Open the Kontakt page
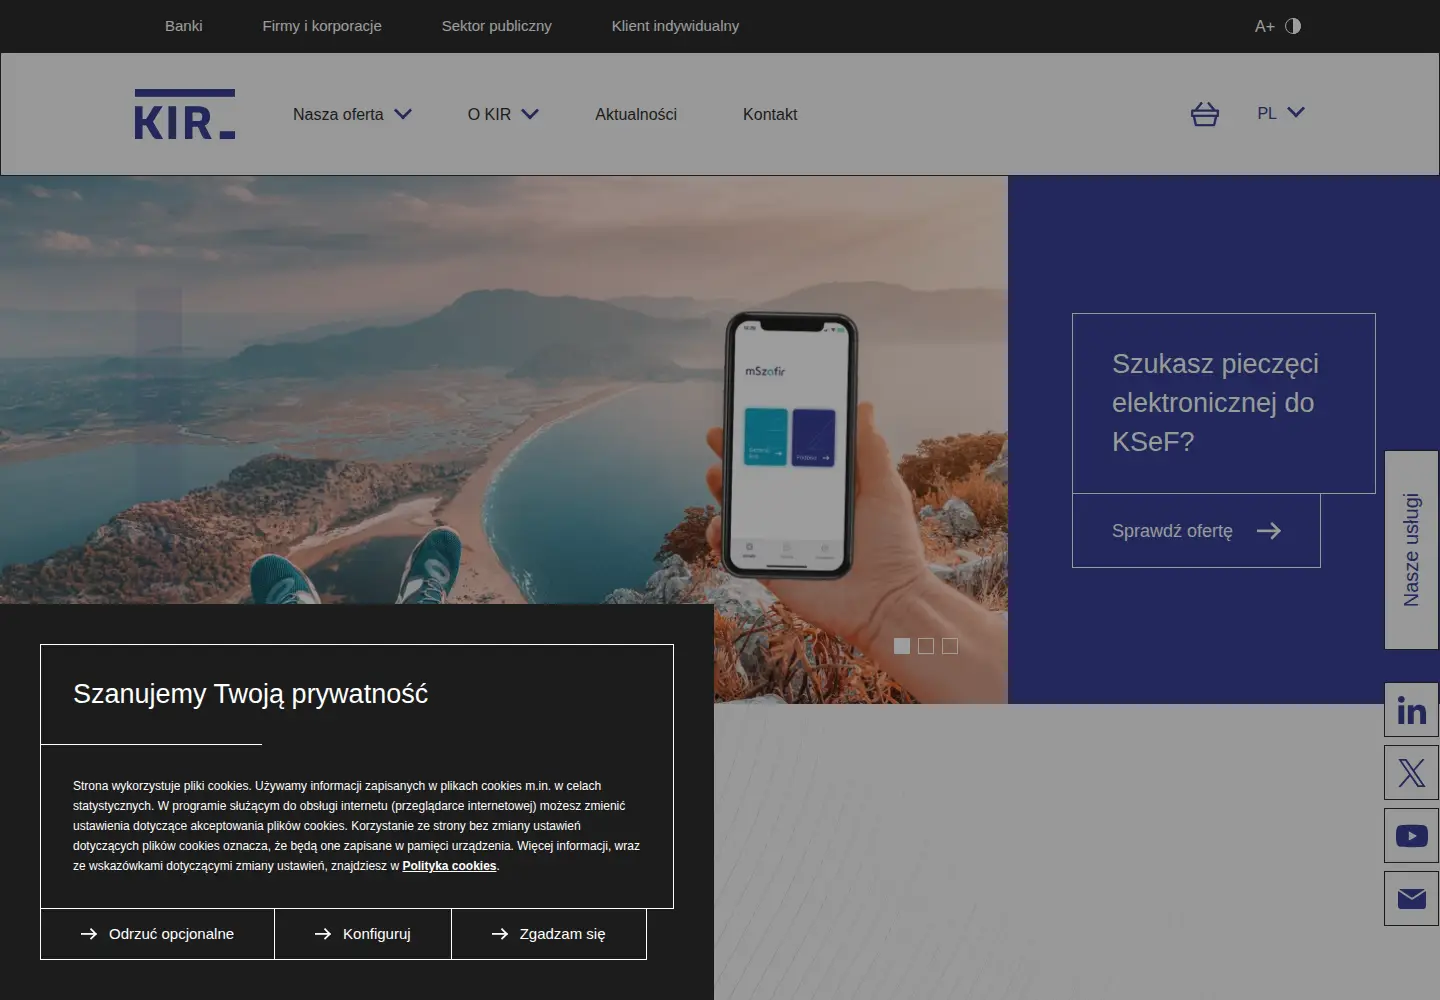 point(770,114)
